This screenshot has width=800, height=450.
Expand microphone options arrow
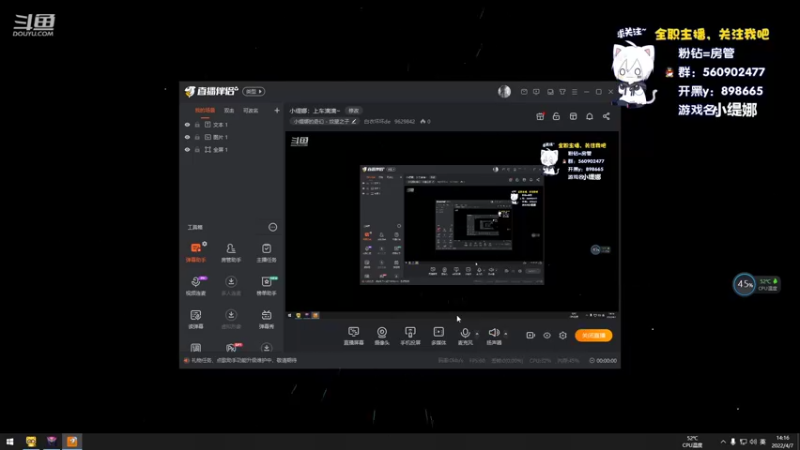tap(477, 334)
